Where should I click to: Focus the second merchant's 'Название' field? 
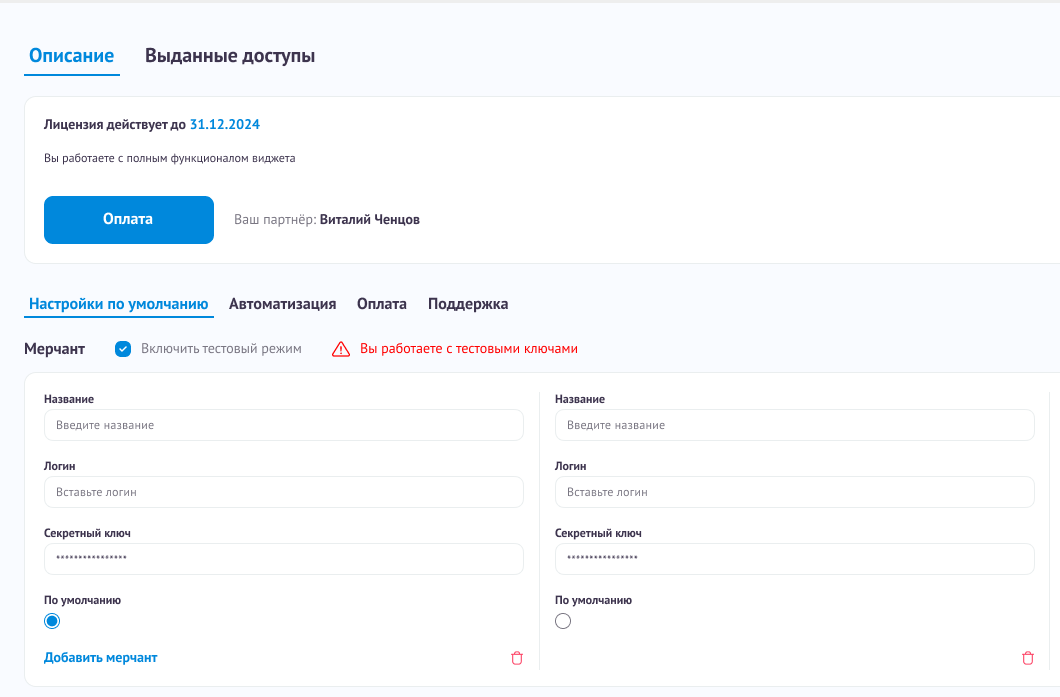click(x=794, y=425)
